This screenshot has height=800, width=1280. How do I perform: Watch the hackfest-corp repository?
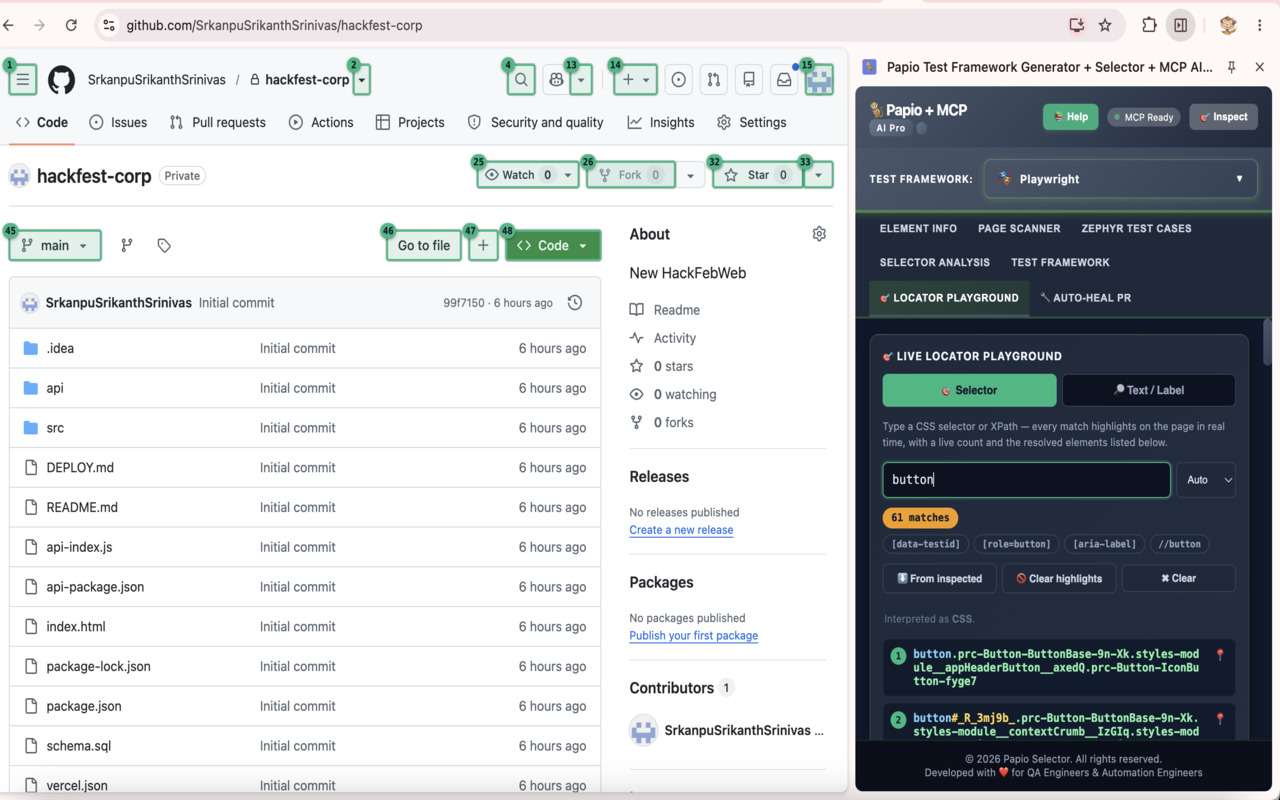[518, 175]
